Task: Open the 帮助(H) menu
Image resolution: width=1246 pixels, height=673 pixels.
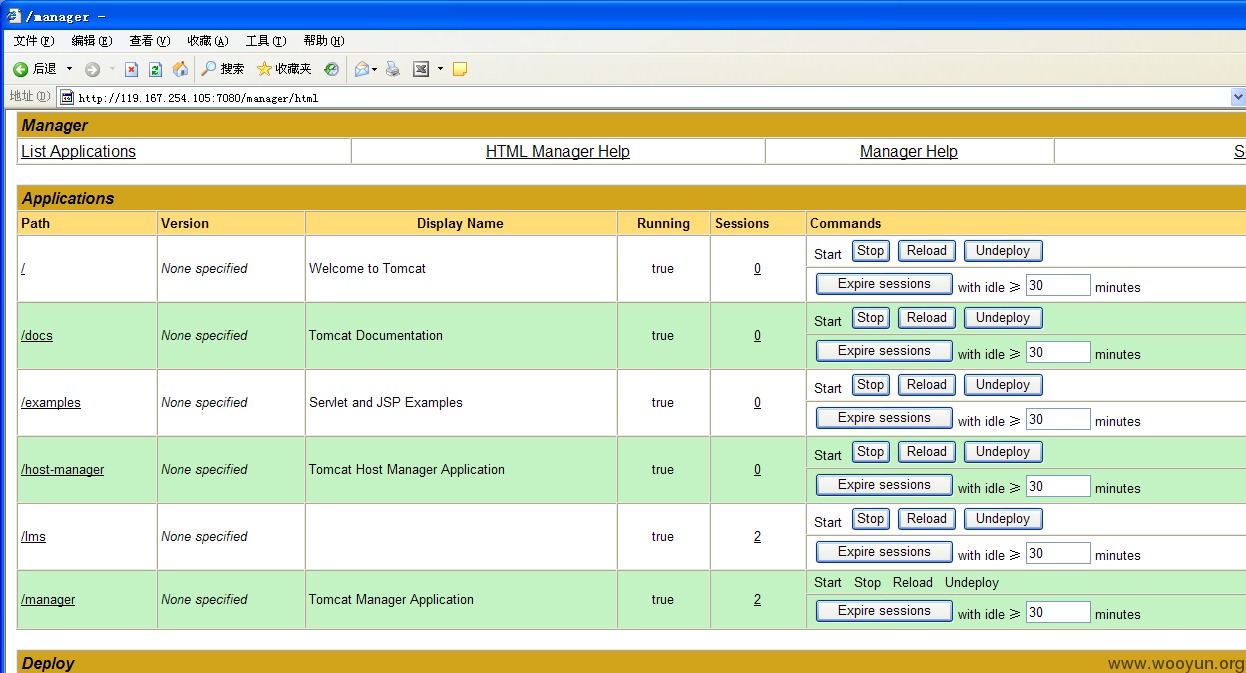Action: [324, 41]
